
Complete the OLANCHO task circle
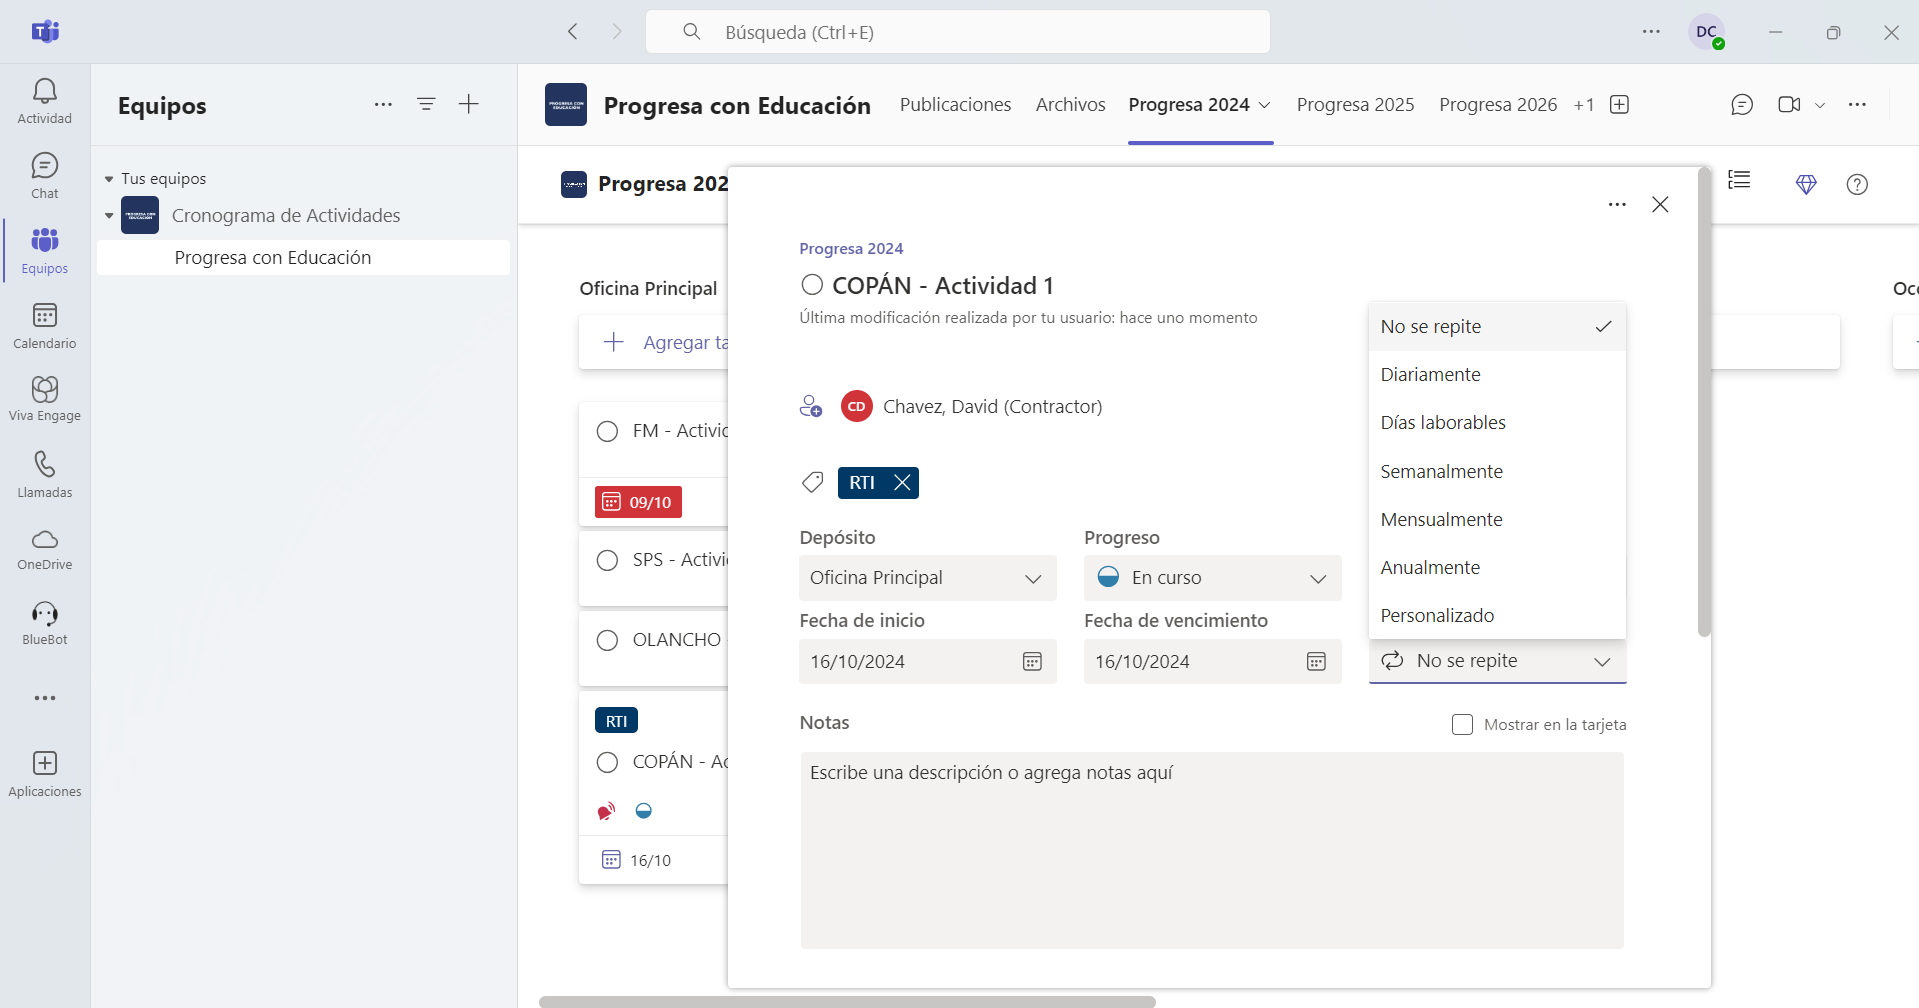pyautogui.click(x=607, y=640)
